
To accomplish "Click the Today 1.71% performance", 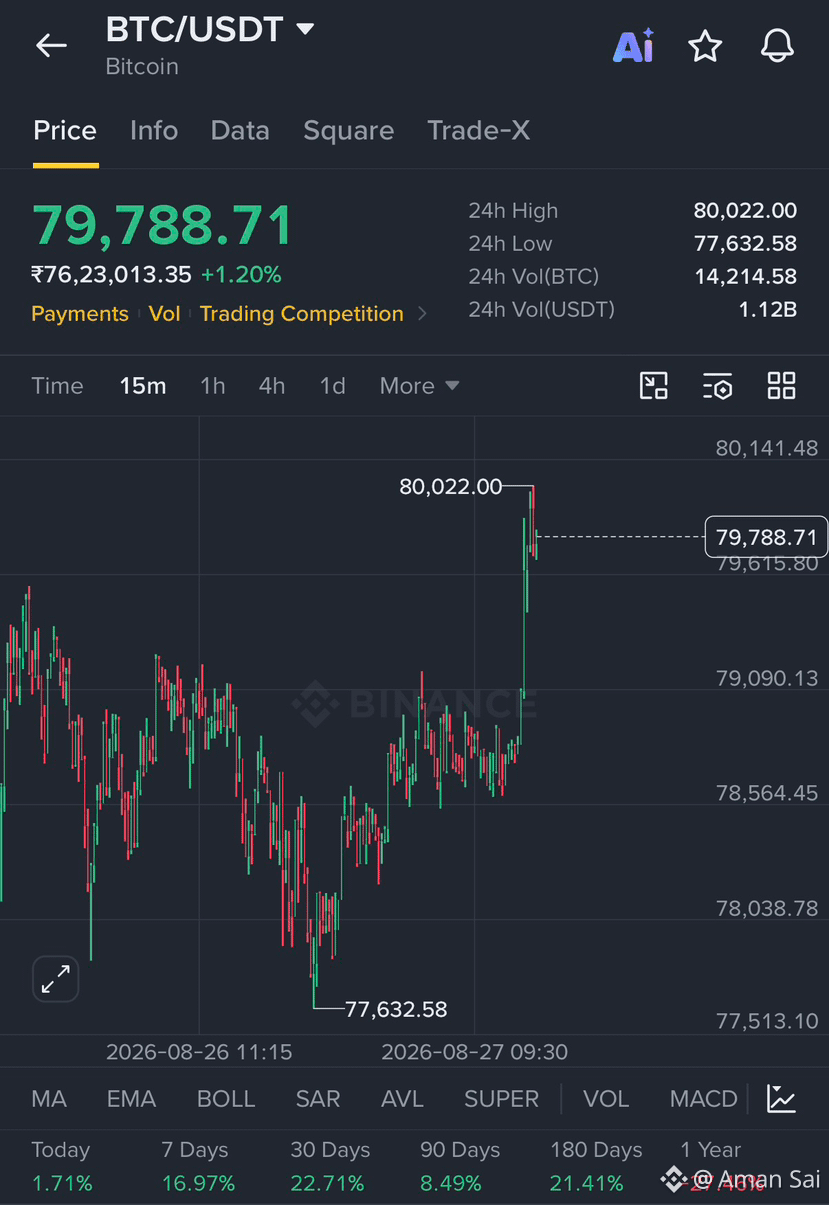I will click(61, 1166).
